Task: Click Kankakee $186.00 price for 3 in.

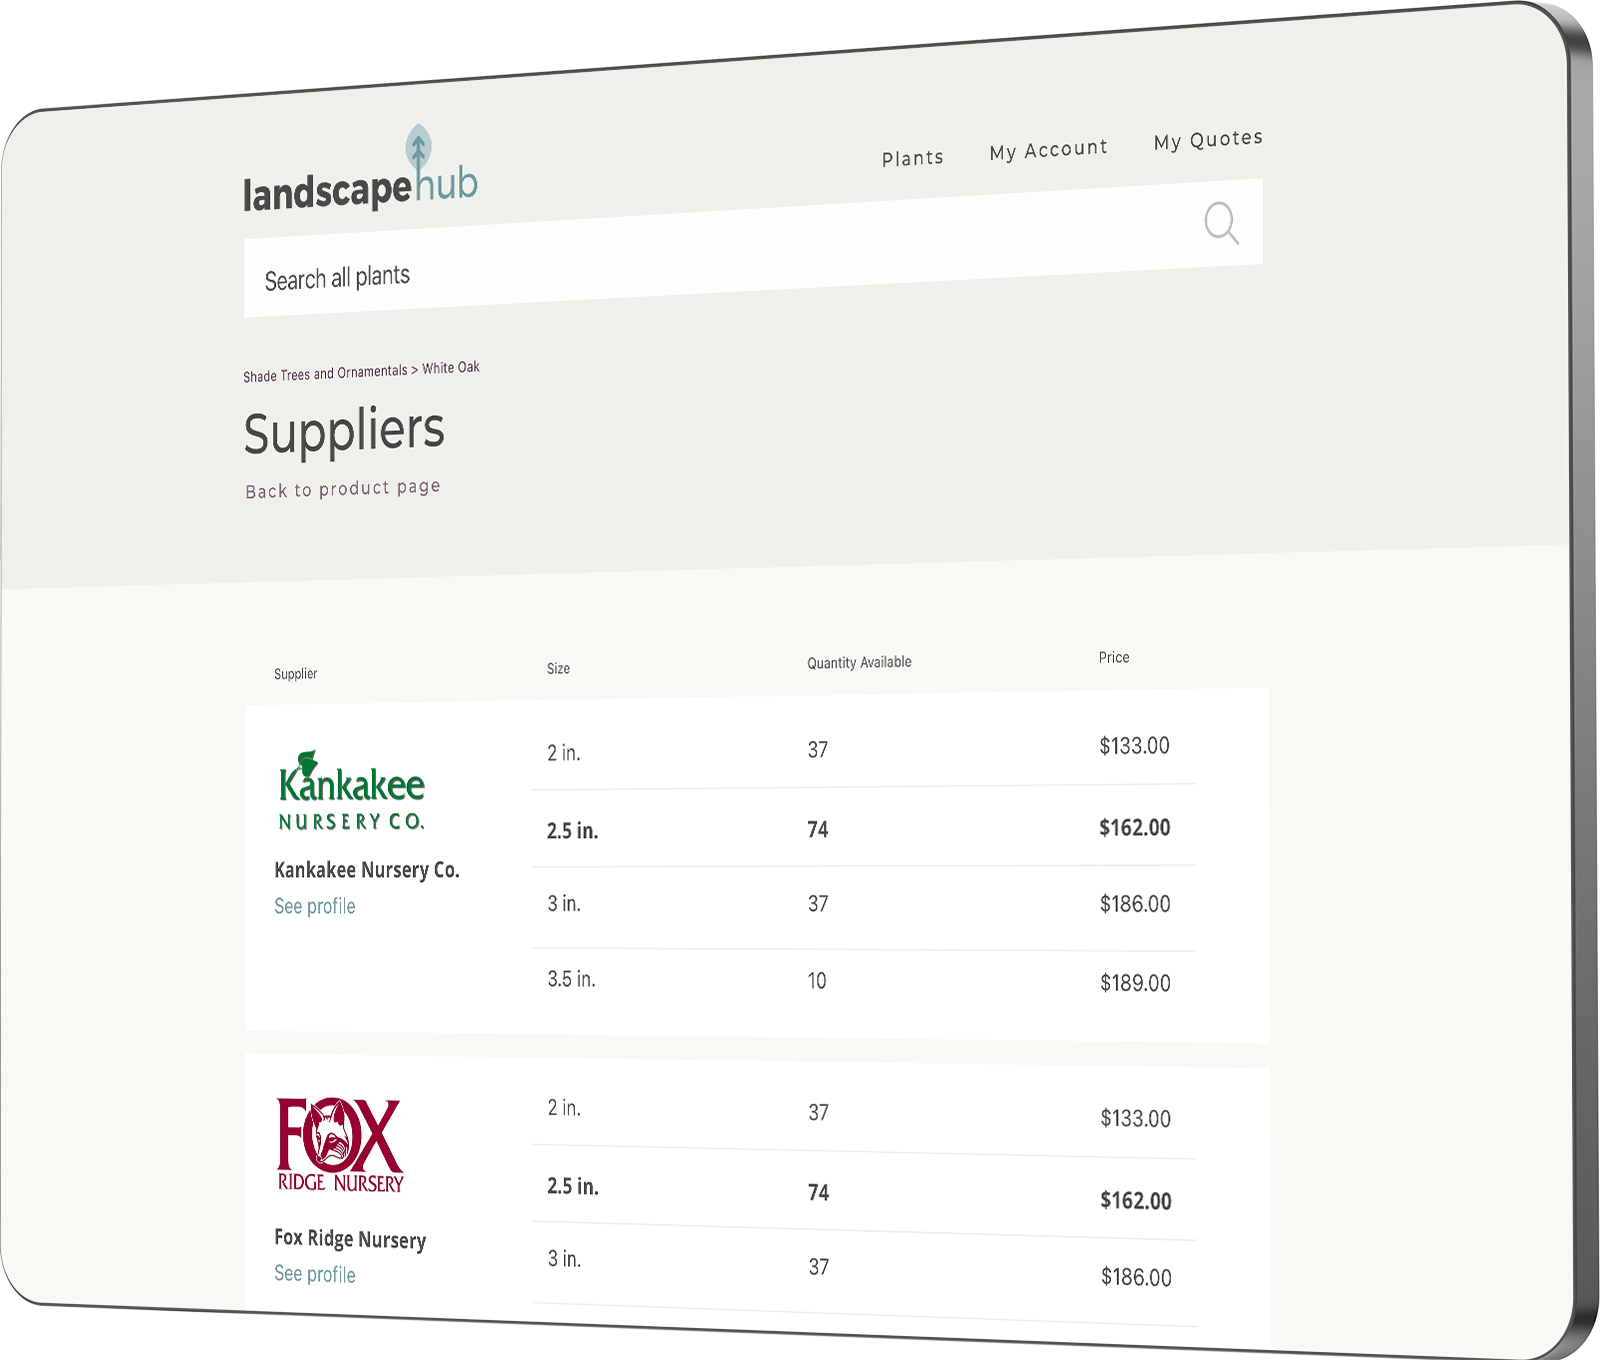Action: pos(1135,904)
